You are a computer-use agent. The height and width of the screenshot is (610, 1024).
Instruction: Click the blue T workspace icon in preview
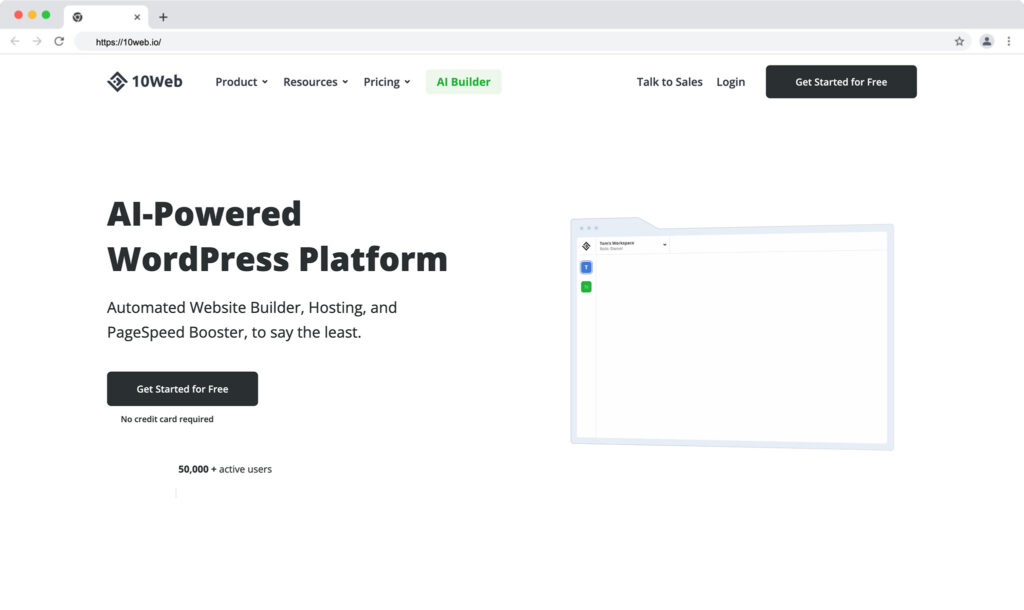point(586,267)
